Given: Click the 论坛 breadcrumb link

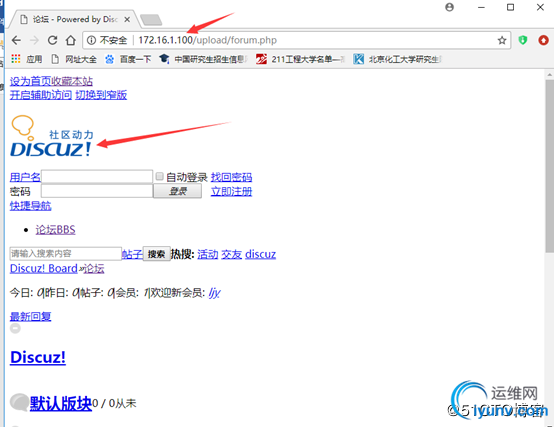Looking at the screenshot, I should 94,269.
